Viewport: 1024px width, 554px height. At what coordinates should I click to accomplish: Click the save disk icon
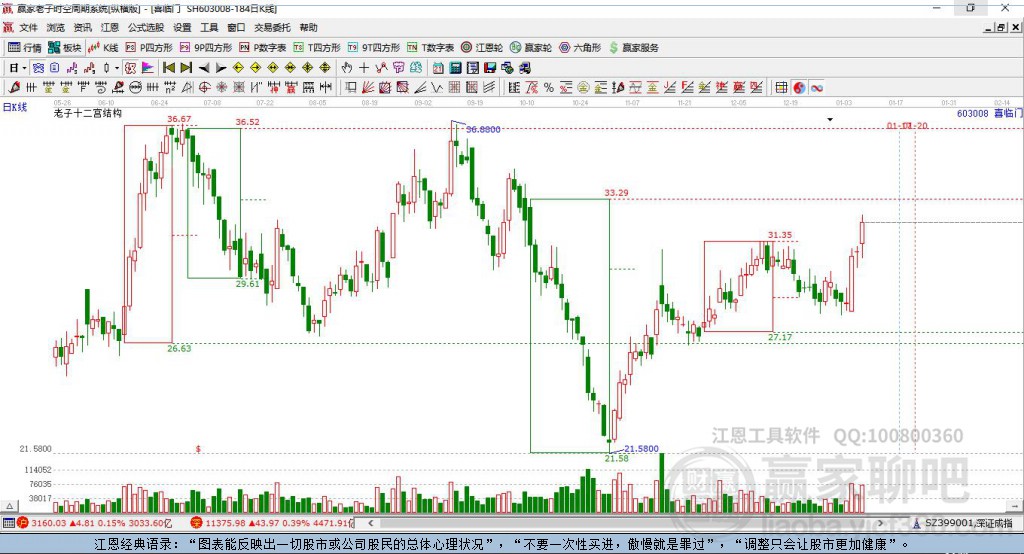490,68
